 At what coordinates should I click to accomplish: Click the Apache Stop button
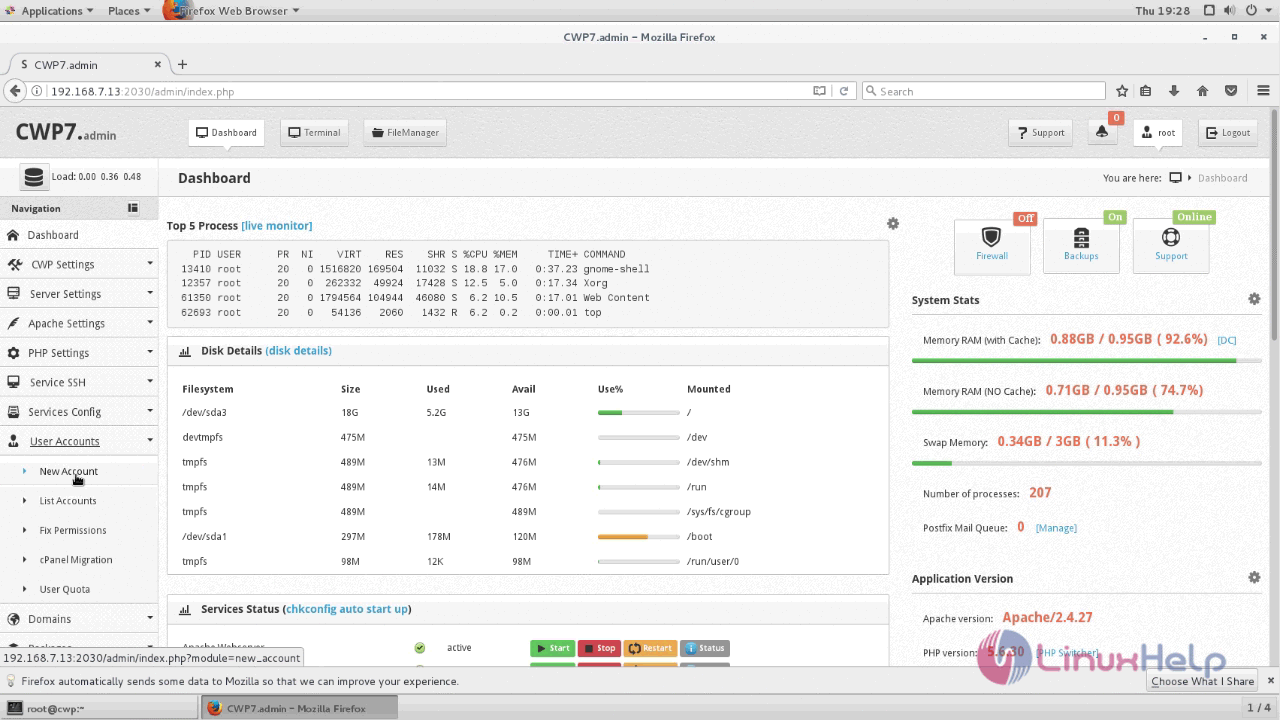600,648
